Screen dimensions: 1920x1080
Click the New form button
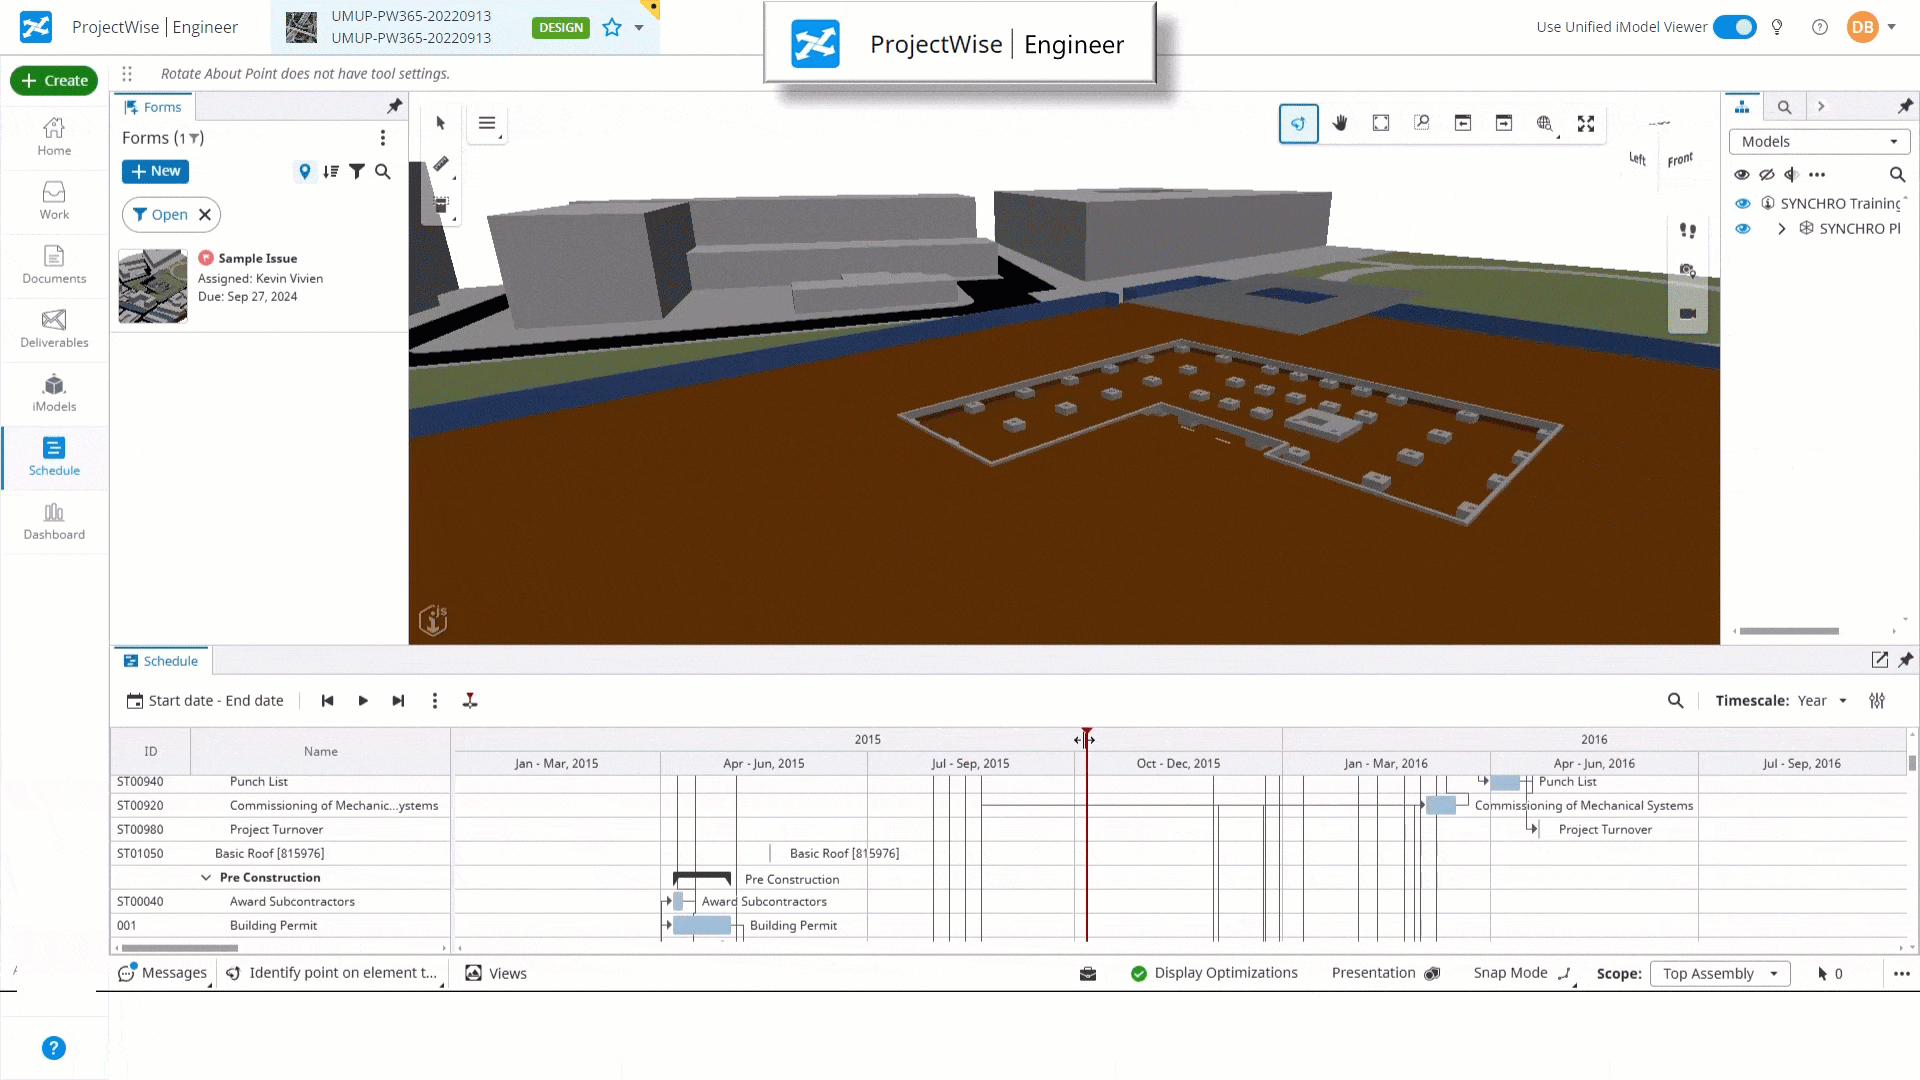pos(154,170)
